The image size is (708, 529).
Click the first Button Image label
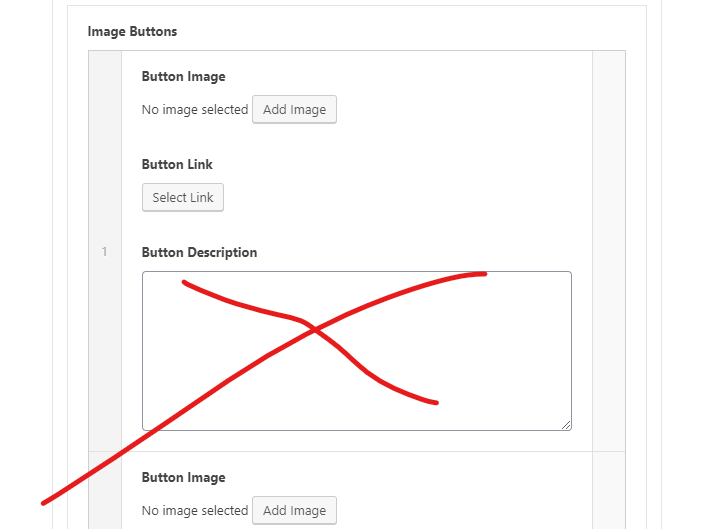point(183,76)
